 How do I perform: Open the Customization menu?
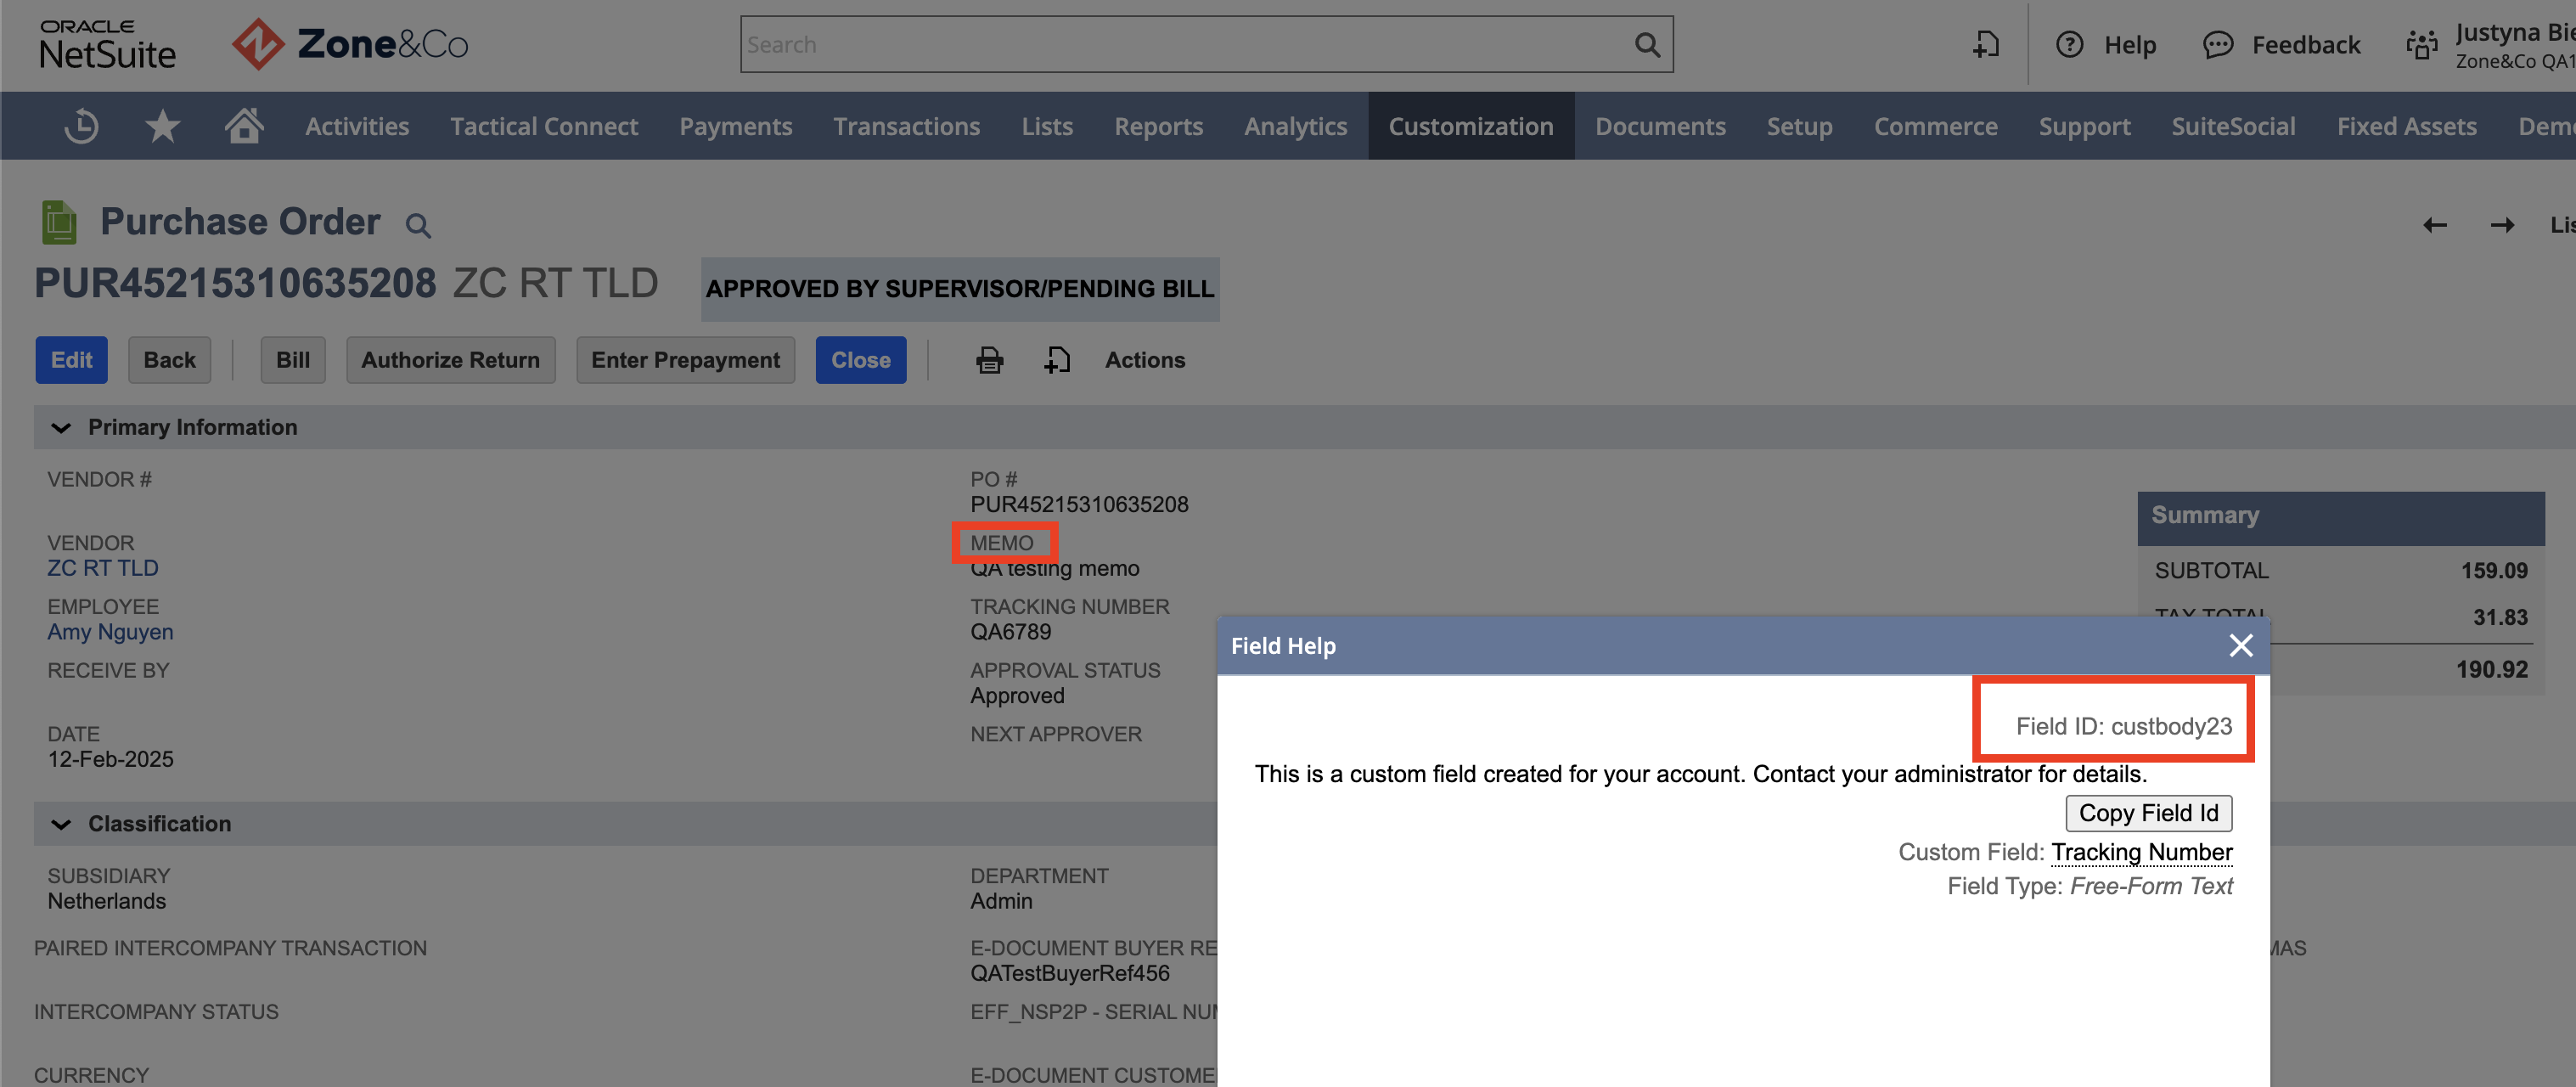(x=1470, y=127)
